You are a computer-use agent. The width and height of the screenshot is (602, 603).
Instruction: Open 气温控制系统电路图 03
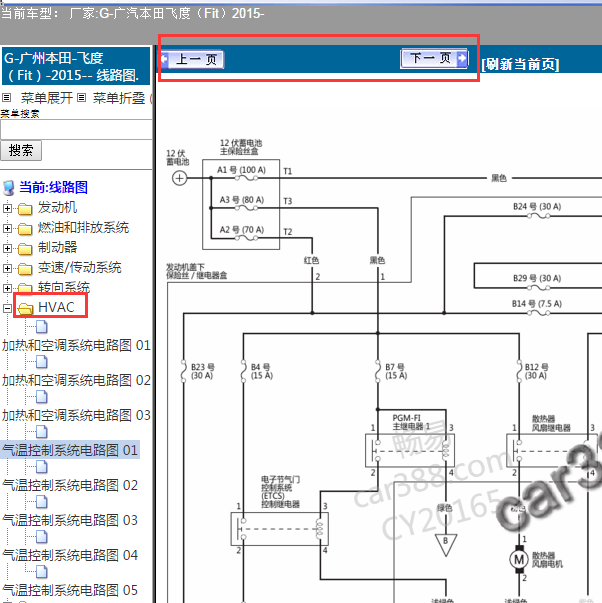pos(70,520)
